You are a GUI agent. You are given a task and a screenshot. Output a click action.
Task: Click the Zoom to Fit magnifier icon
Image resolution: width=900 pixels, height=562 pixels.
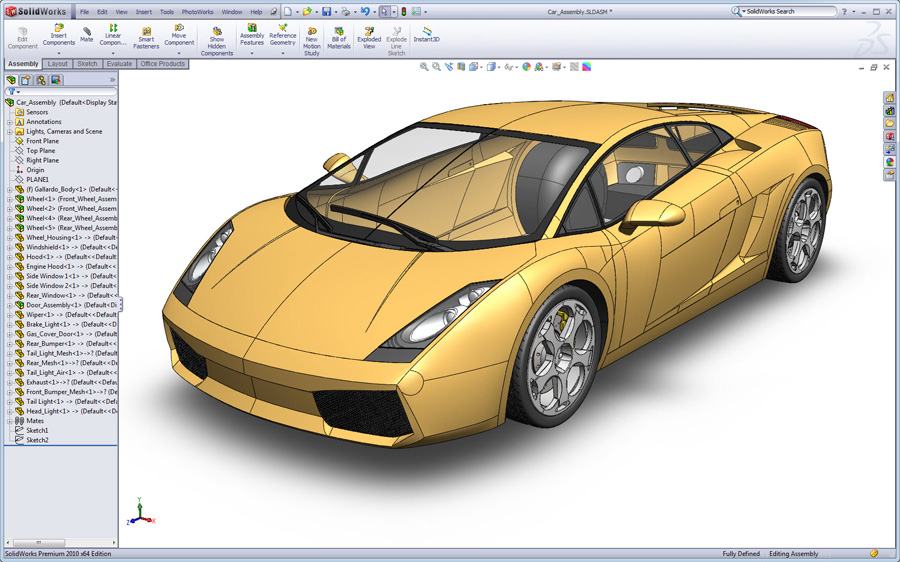424,67
